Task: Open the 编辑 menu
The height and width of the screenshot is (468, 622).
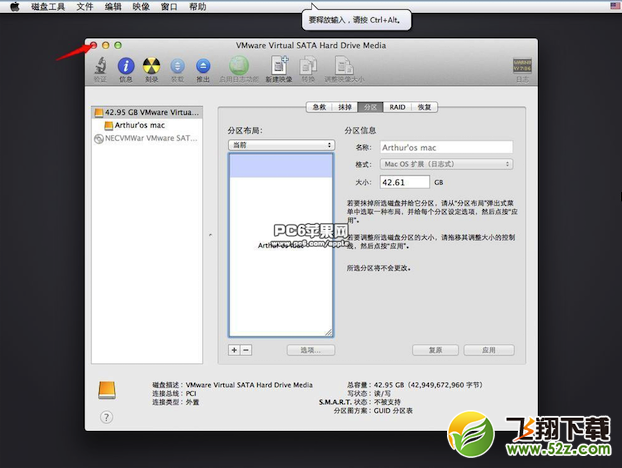Action: (113, 7)
